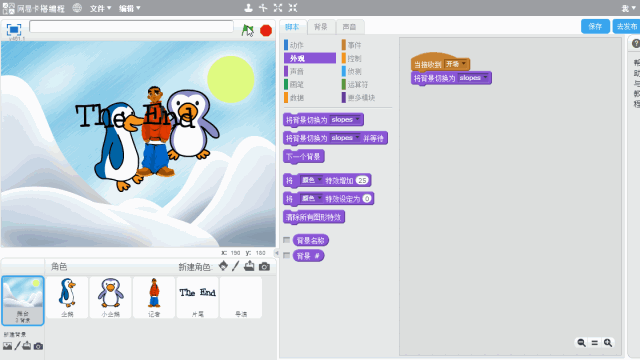Click the globe language icon

coord(77,8)
